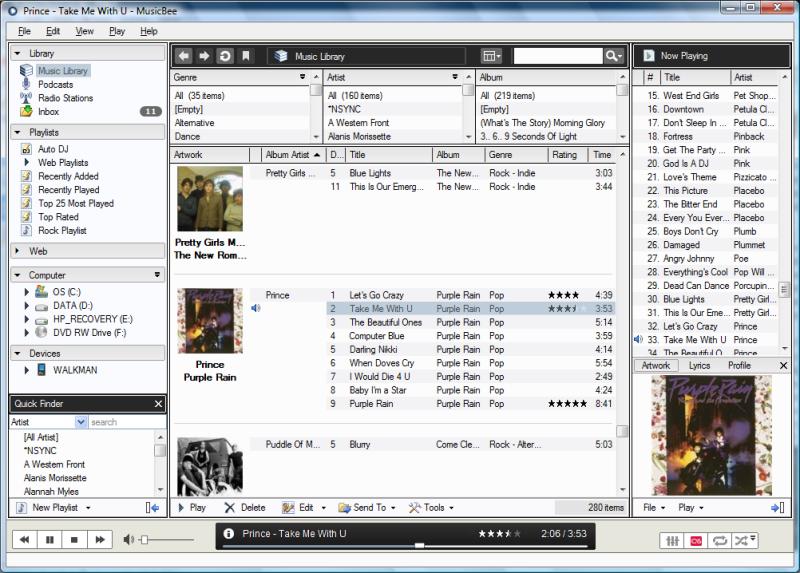Click the Last.fm scrobble icon
This screenshot has width=800, height=573.
[x=696, y=540]
